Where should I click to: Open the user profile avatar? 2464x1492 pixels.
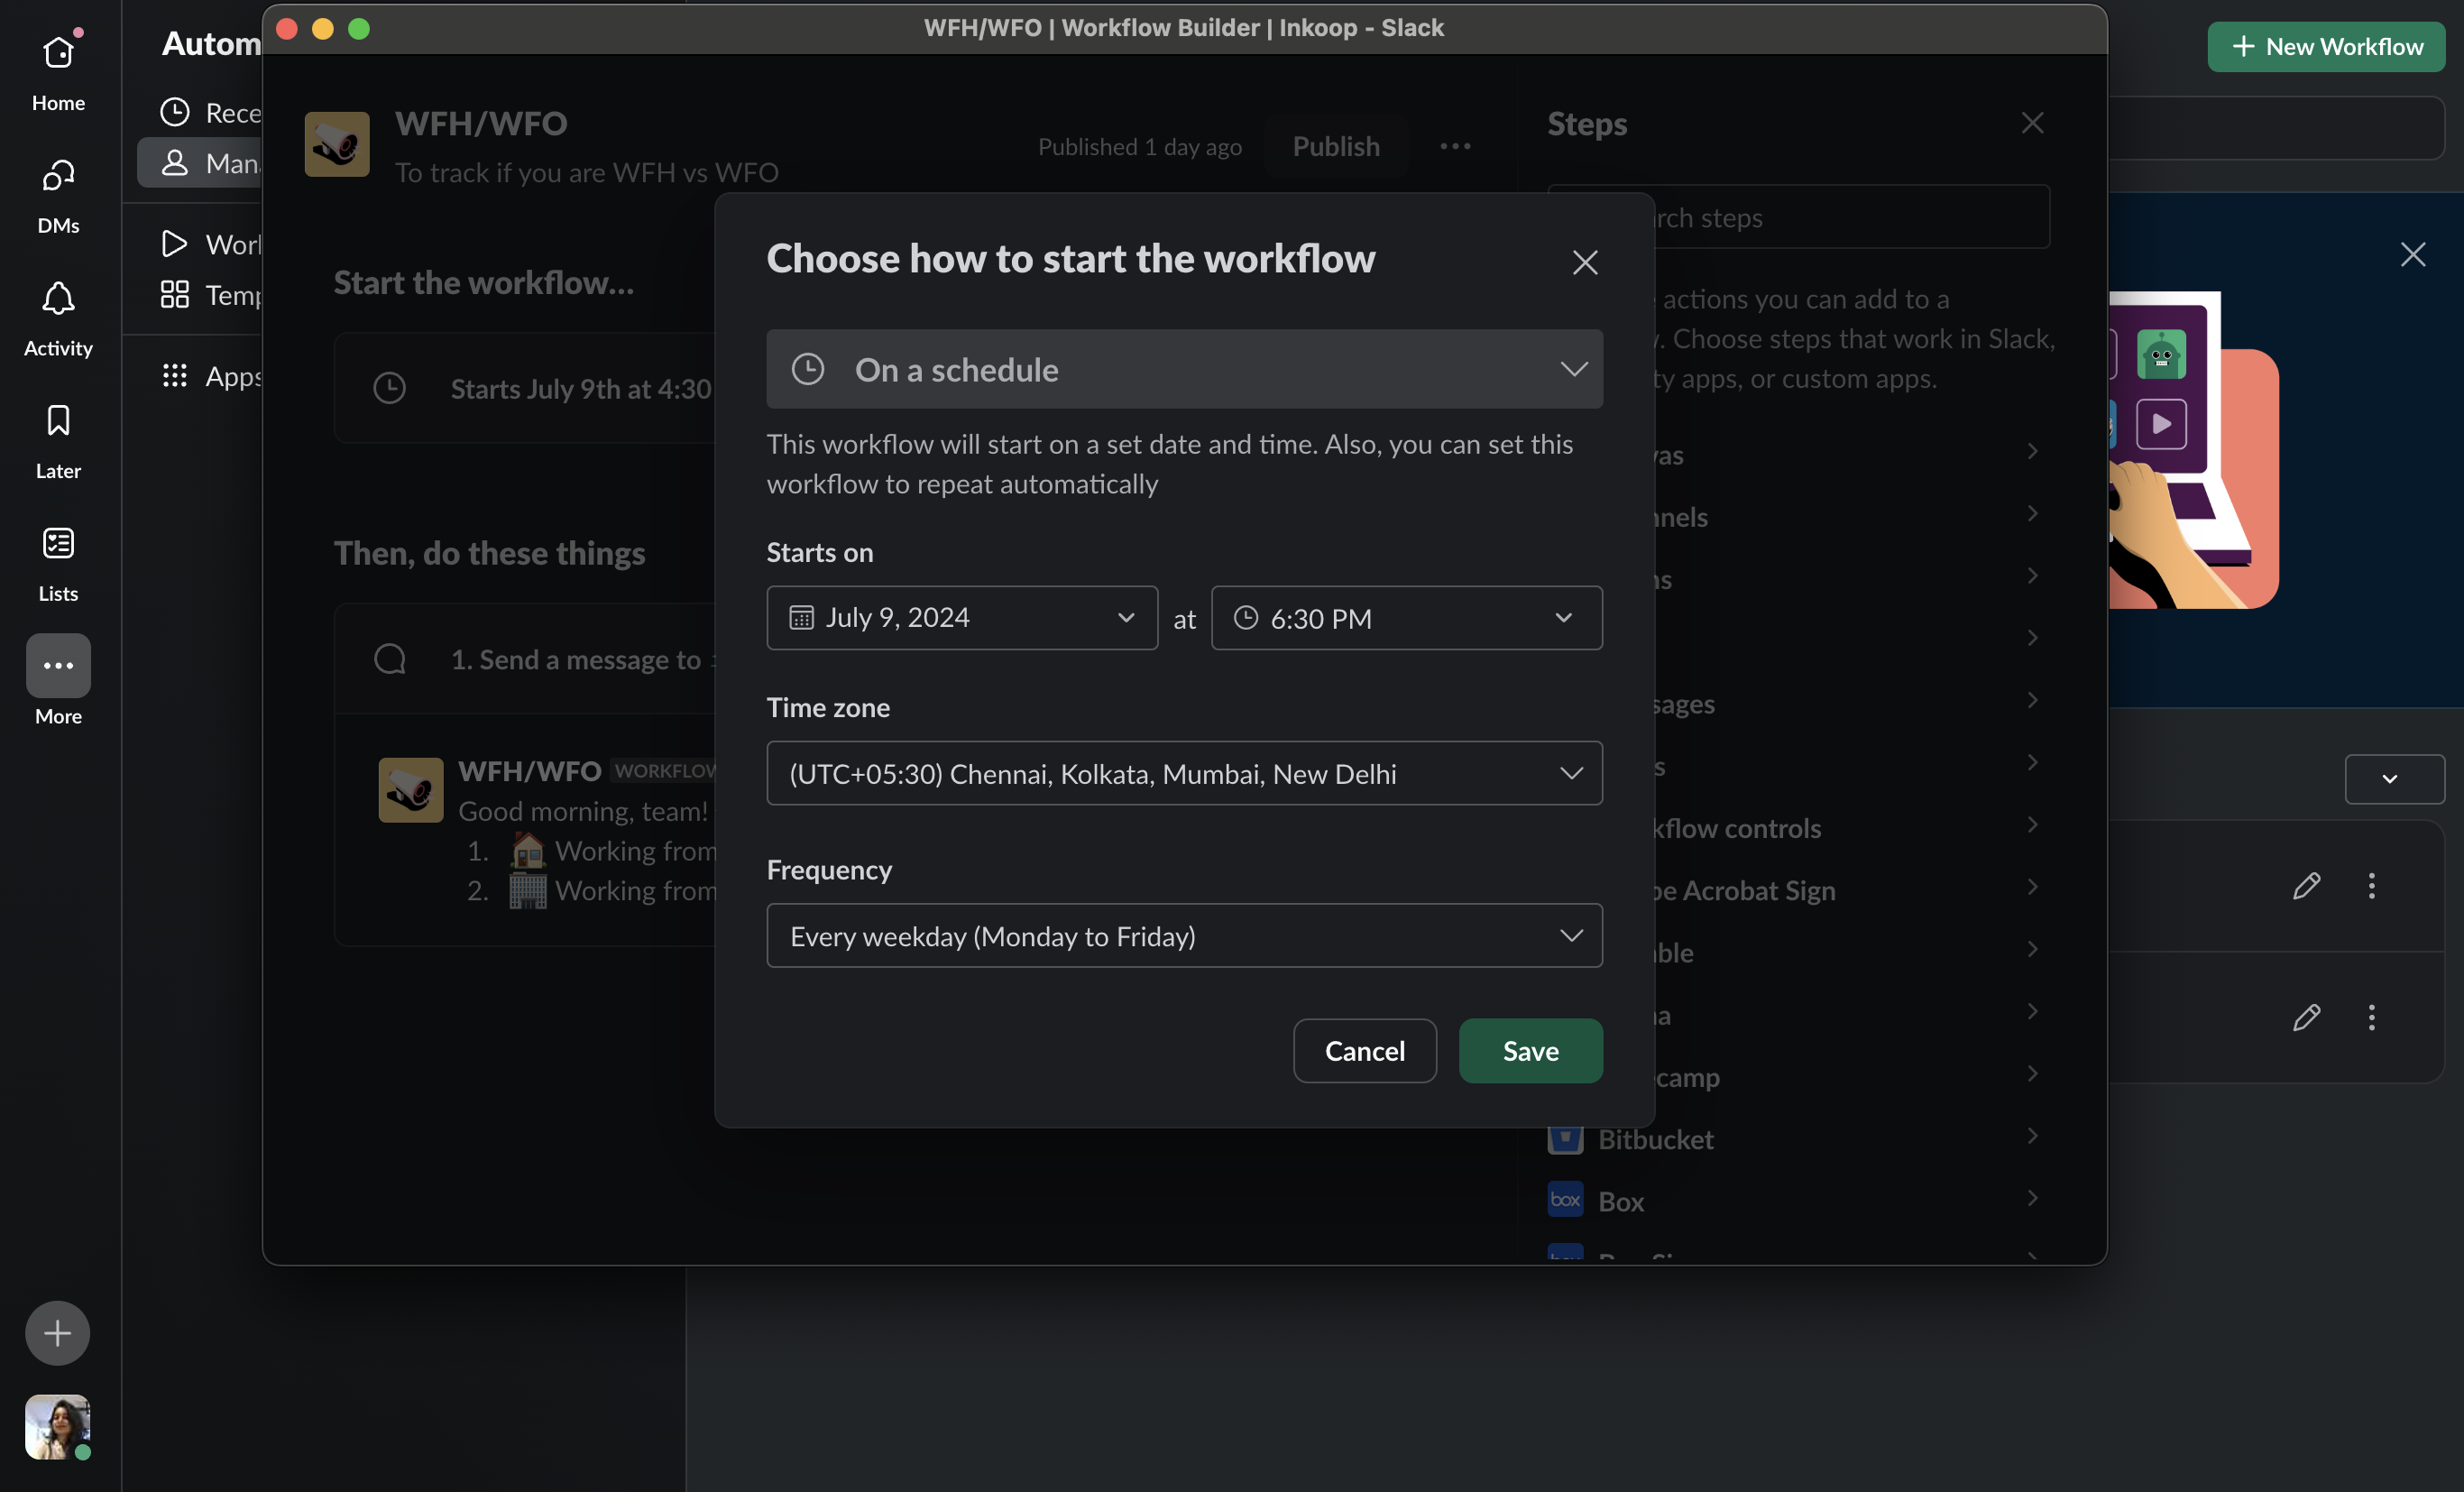[x=58, y=1427]
